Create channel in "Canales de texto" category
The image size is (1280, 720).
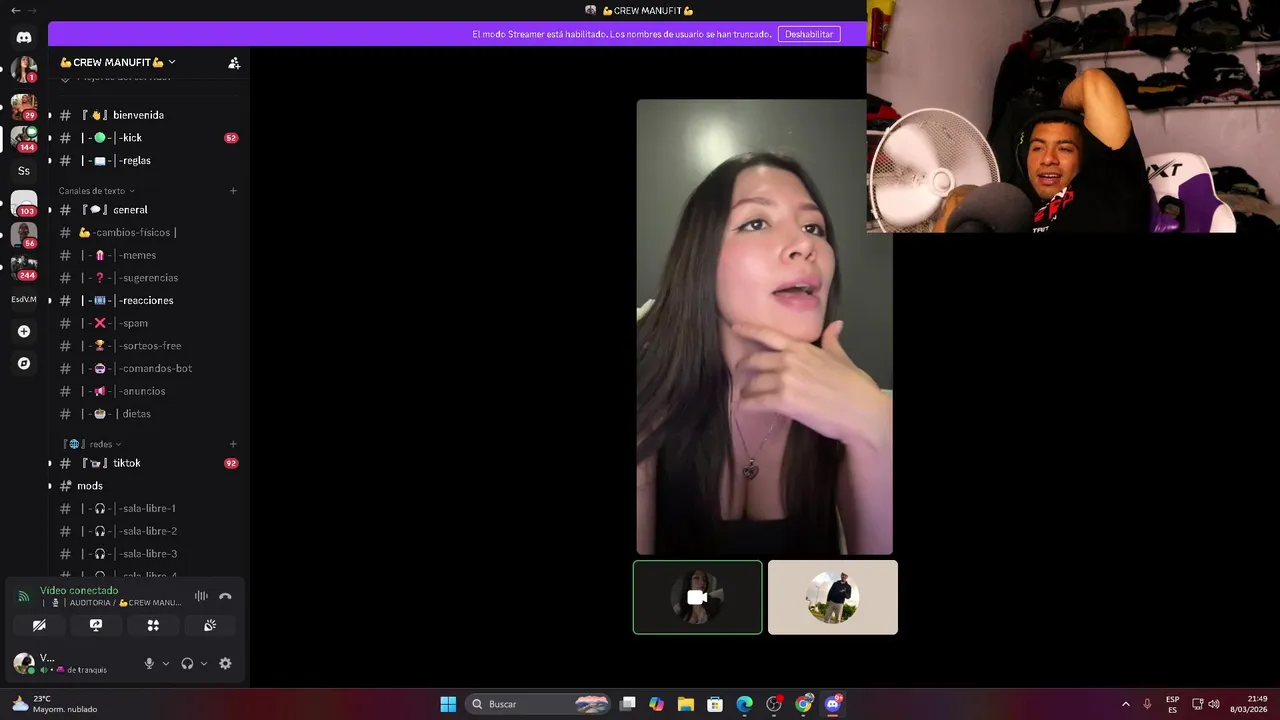233,191
